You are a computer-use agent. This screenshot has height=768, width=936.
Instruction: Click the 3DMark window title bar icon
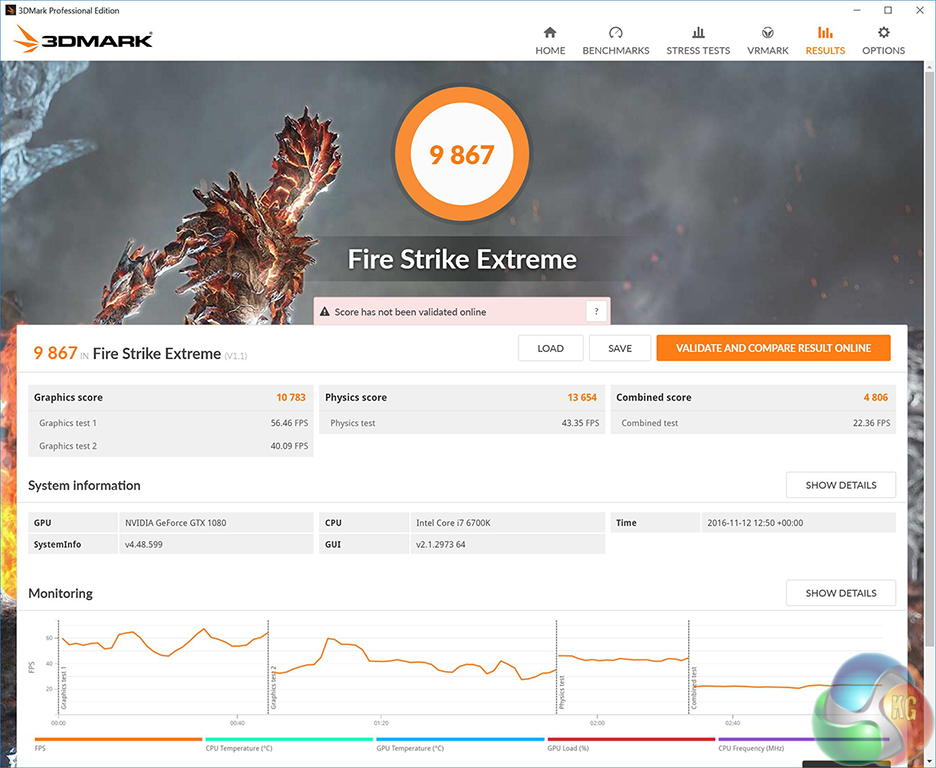[x=10, y=10]
